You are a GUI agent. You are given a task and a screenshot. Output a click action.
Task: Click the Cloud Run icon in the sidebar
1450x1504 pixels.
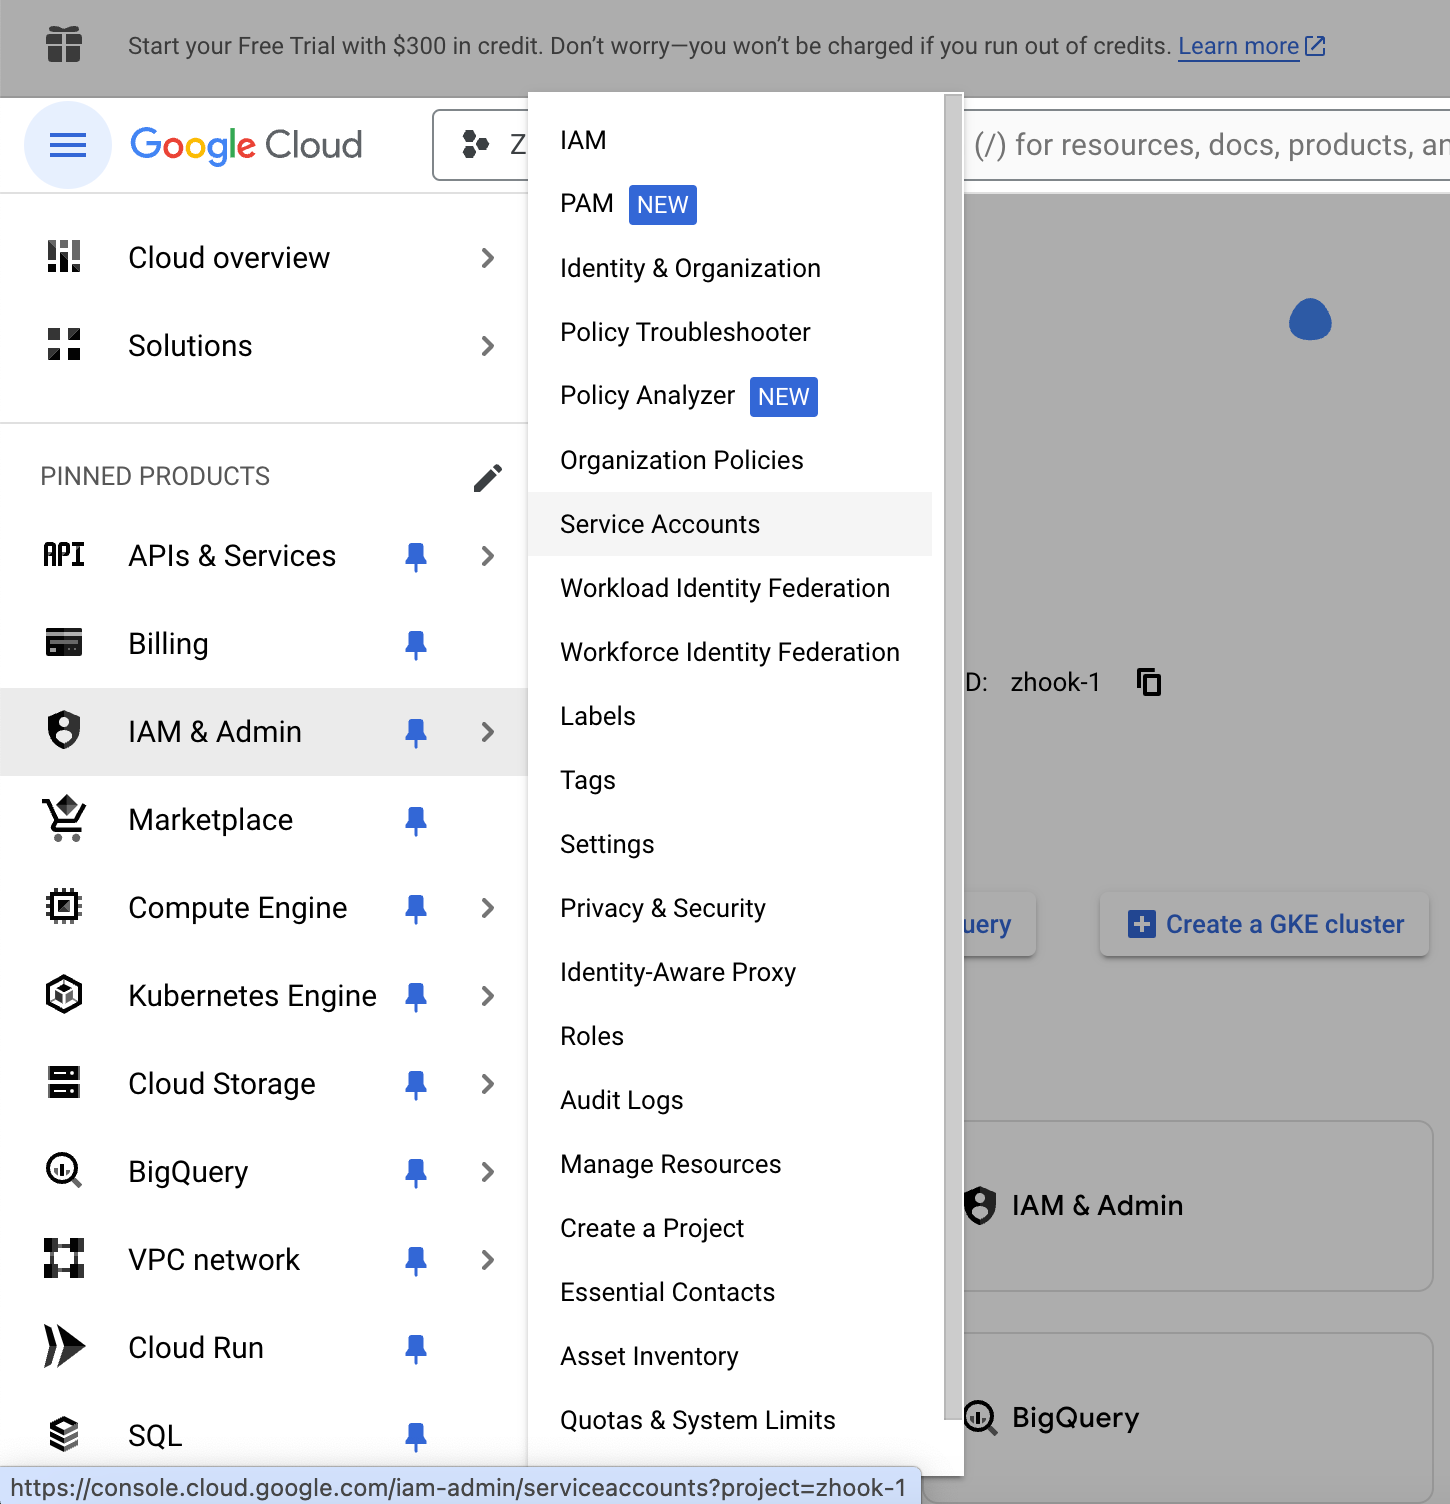(x=64, y=1347)
